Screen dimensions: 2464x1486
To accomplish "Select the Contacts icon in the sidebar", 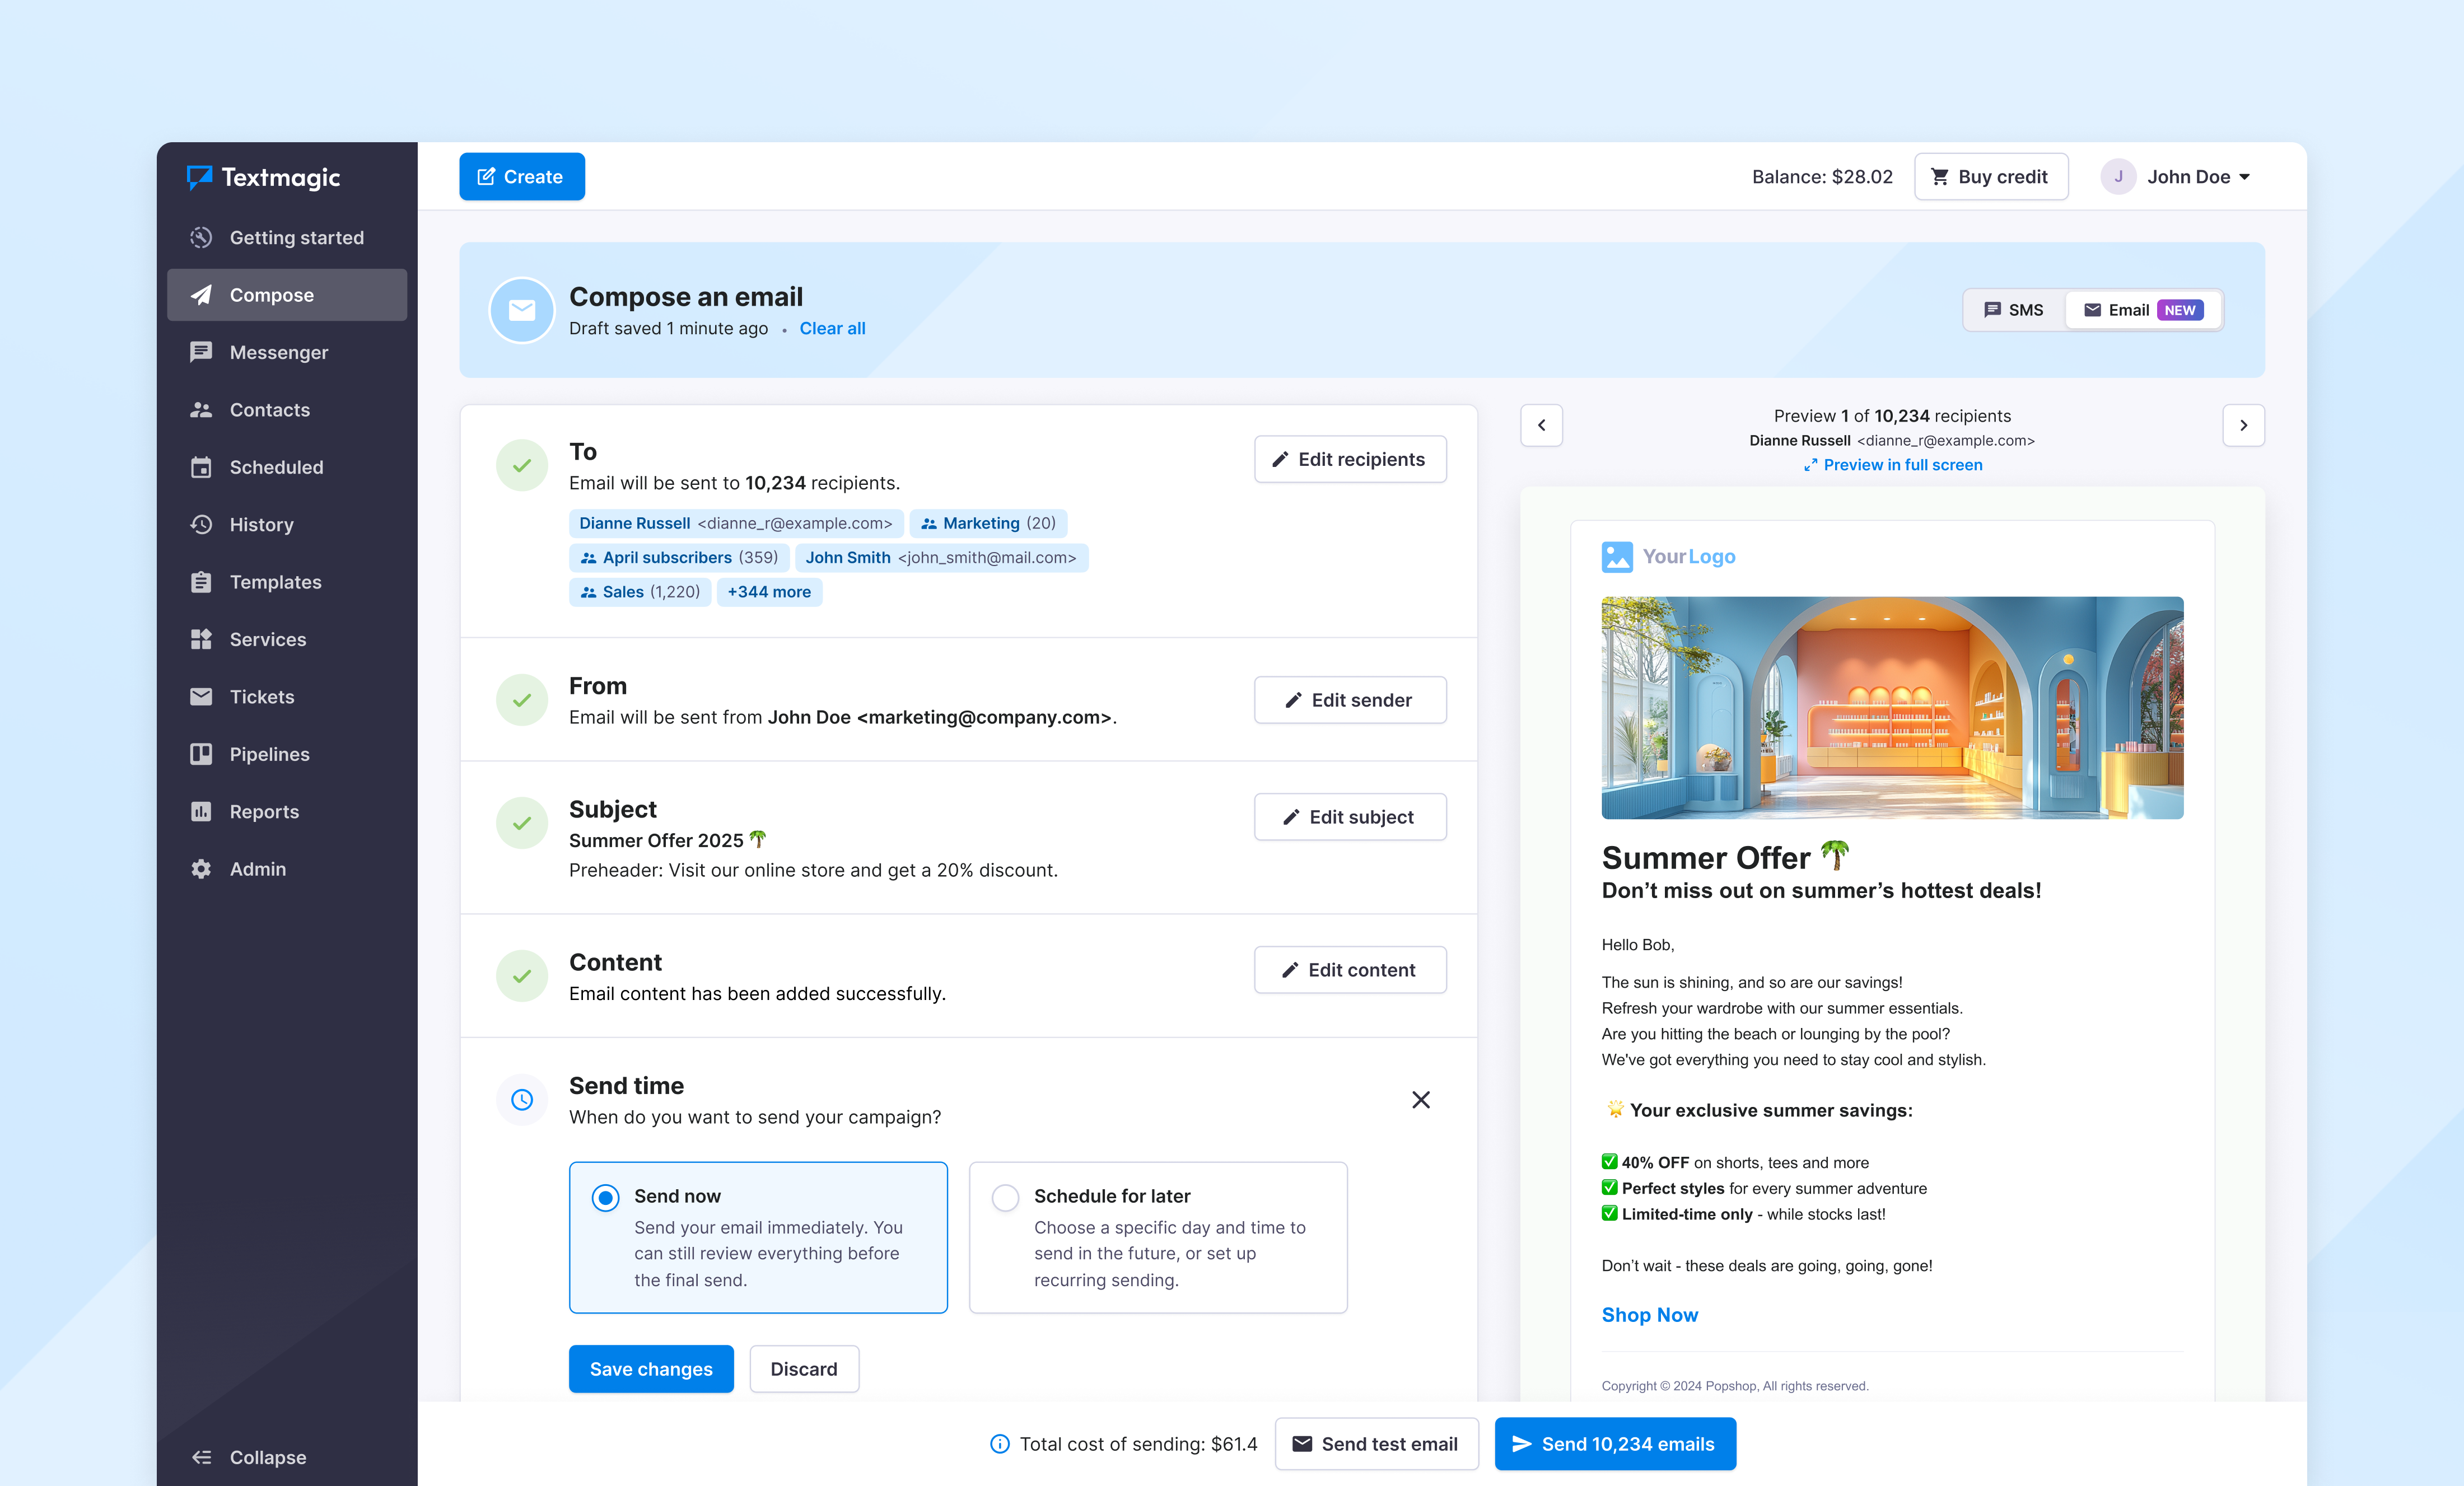I will 202,409.
